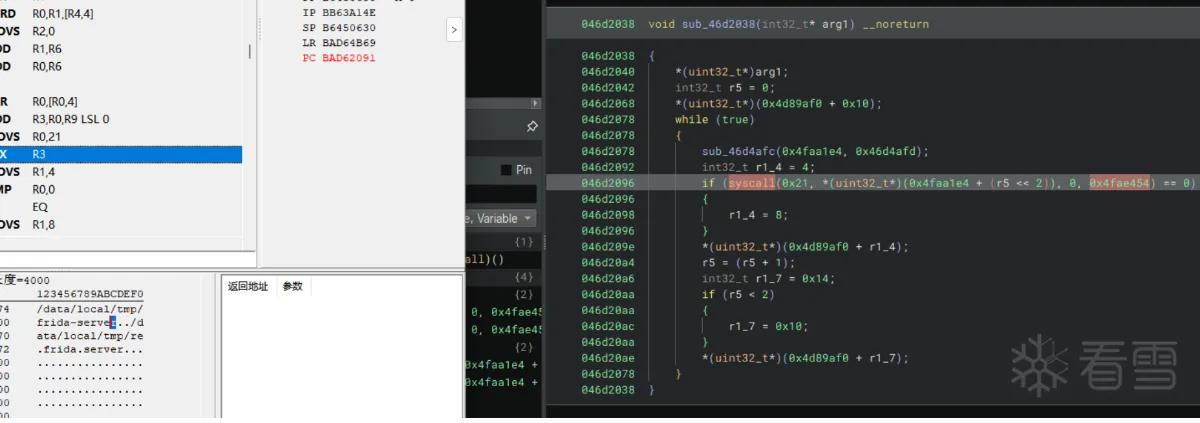Click the pushpin icon on the side panel

click(x=532, y=127)
